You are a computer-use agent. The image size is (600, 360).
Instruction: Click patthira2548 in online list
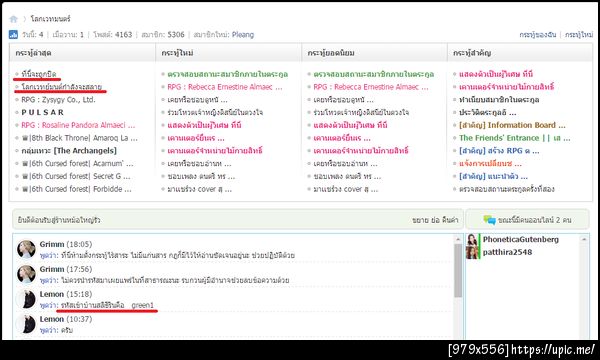click(507, 252)
